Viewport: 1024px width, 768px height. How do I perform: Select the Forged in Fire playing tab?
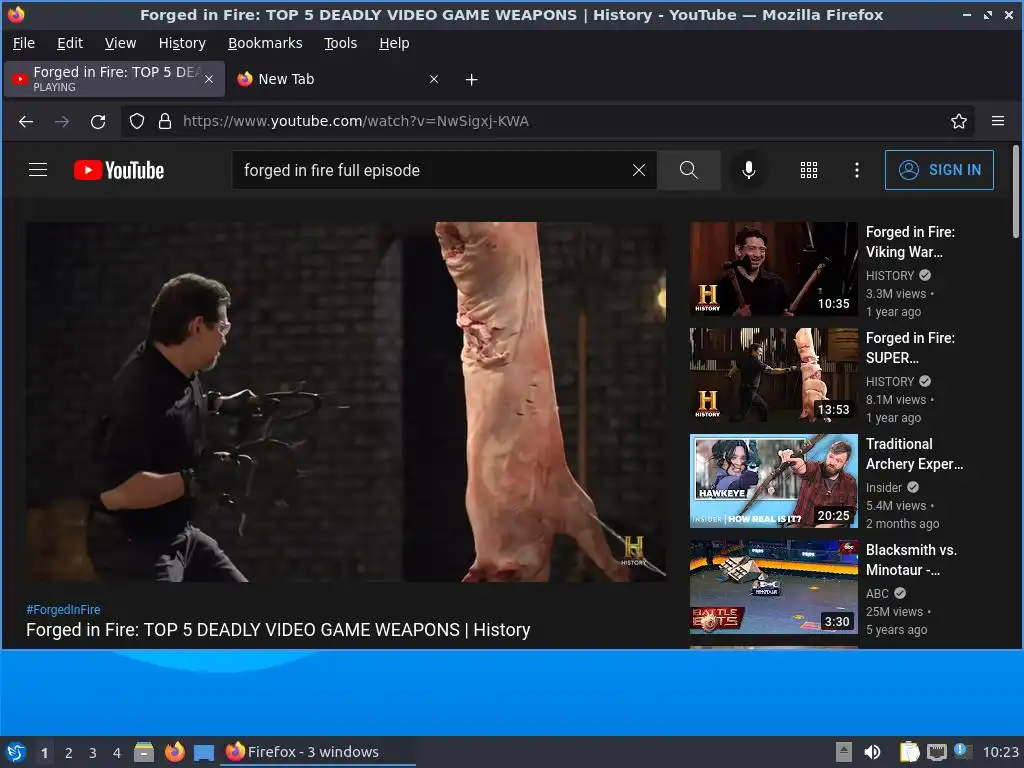(114, 79)
